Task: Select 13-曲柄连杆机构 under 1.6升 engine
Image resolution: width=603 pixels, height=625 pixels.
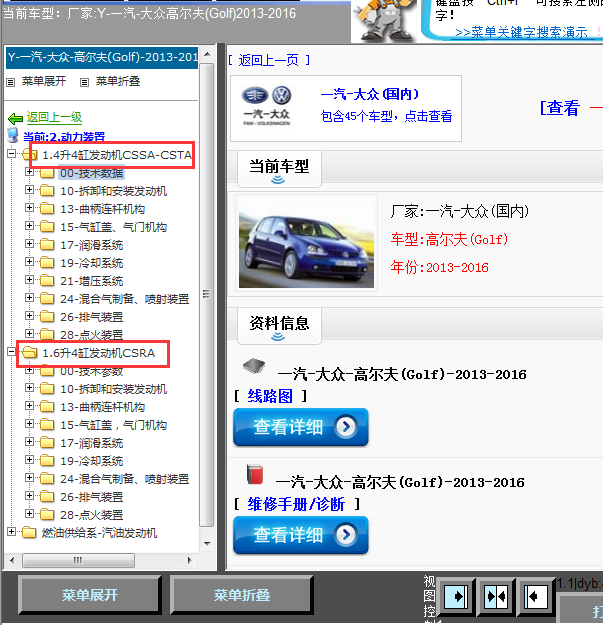Action: click(102, 407)
